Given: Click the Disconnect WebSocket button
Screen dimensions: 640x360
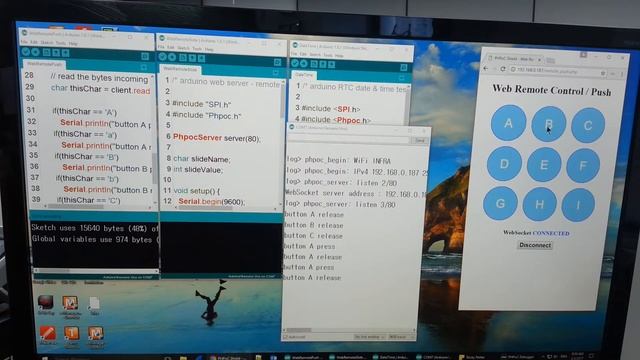Looking at the screenshot, I should (535, 245).
